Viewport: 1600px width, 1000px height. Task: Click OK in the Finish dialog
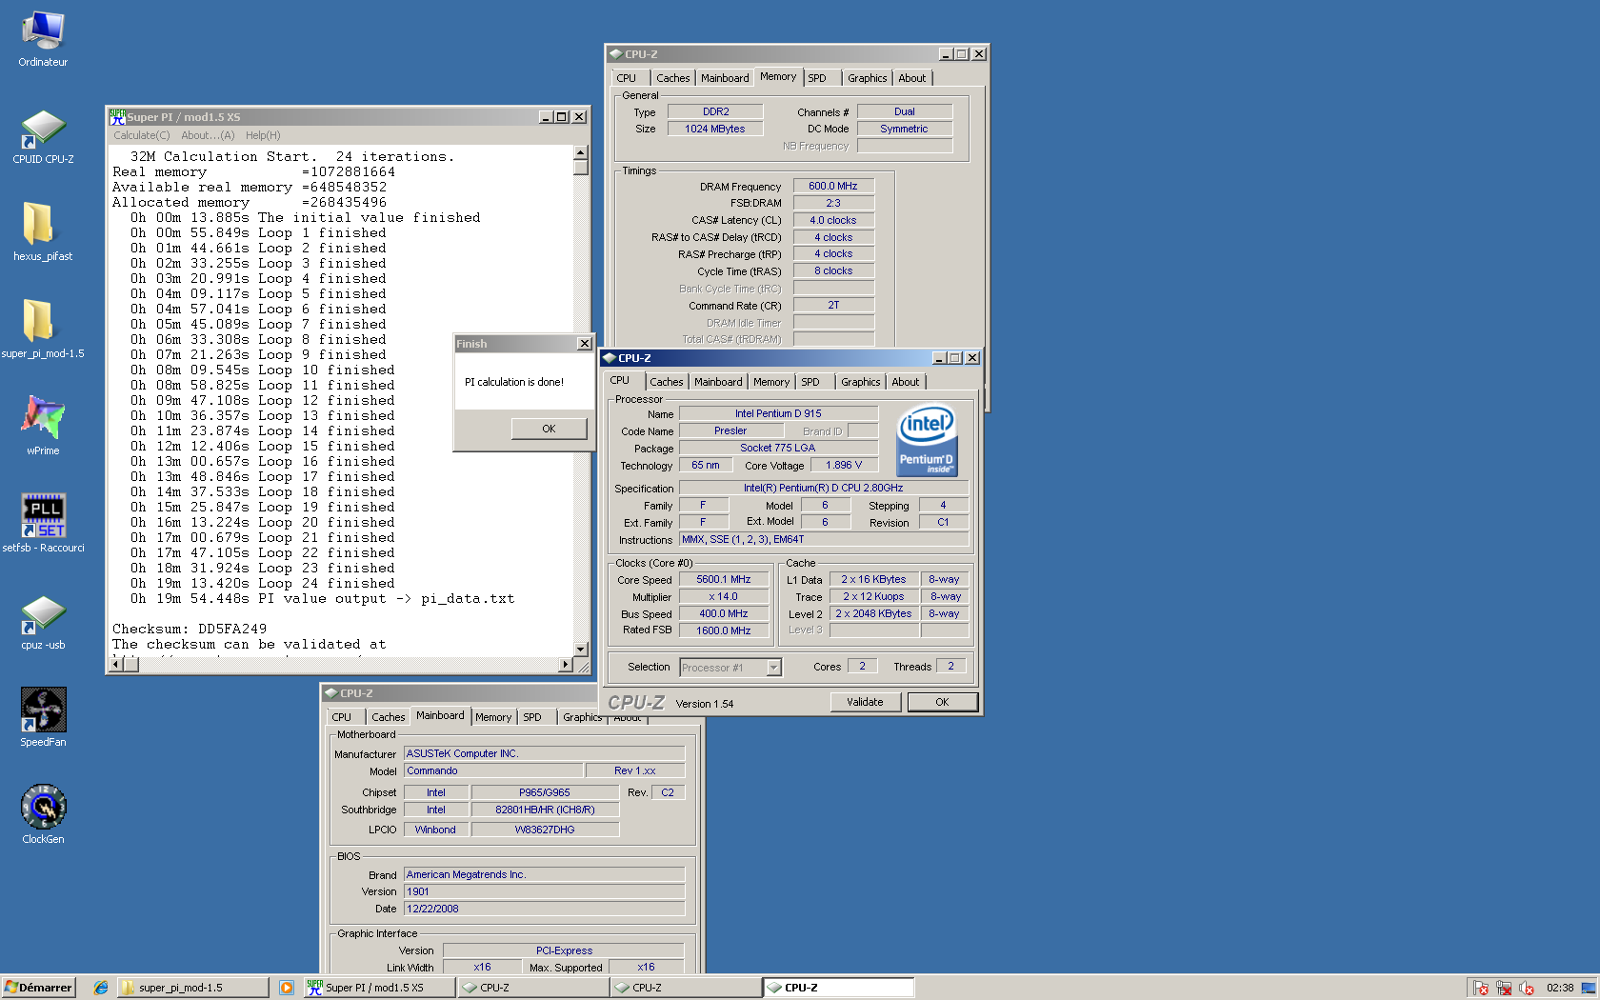548,428
